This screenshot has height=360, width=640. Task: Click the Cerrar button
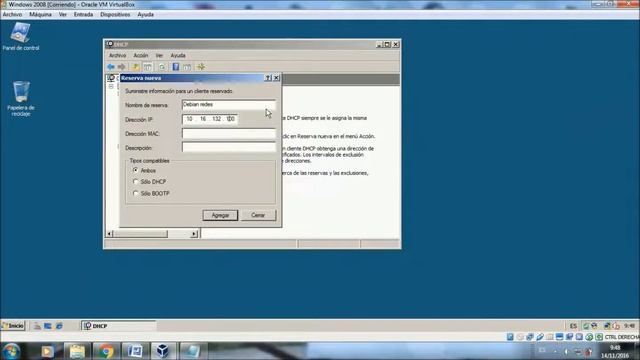point(258,215)
